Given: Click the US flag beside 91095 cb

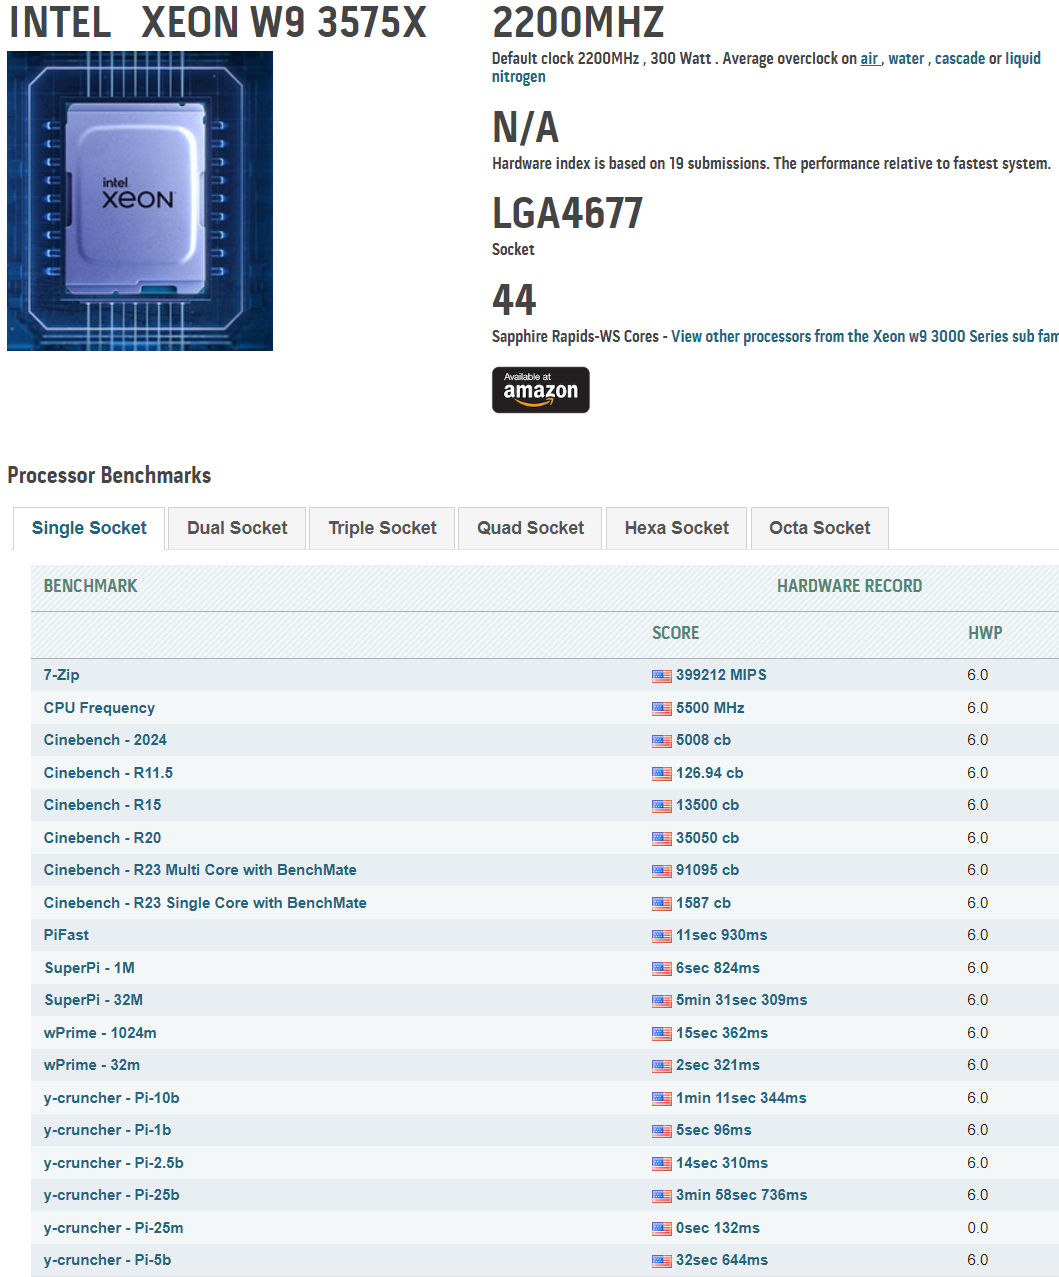Looking at the screenshot, I should pos(662,871).
